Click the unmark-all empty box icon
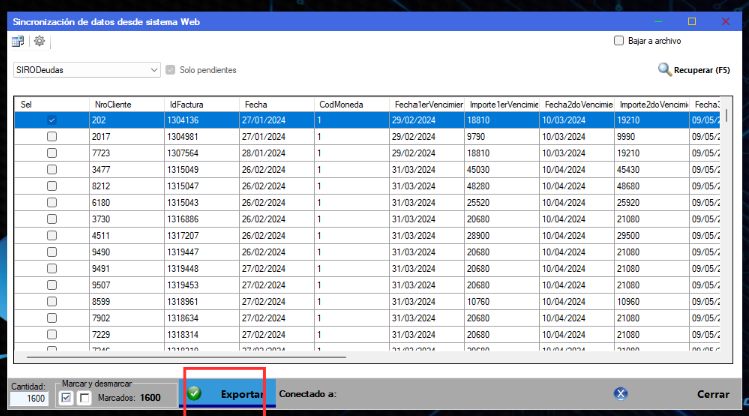Screen dimensions: 749x416 coord(84,397)
